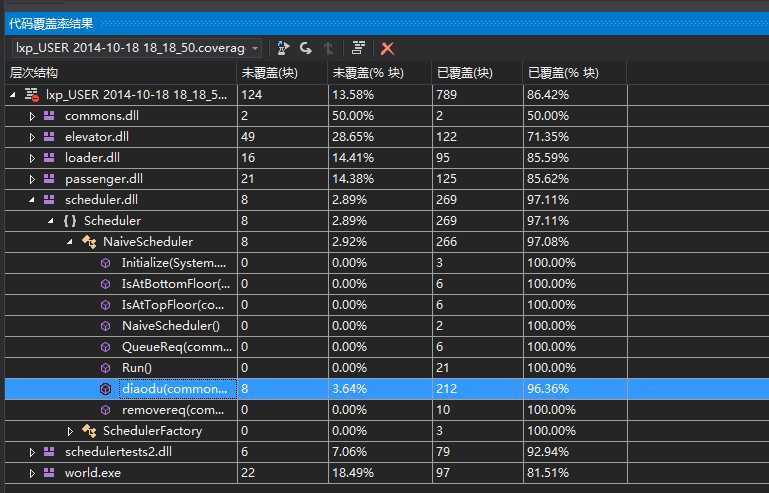This screenshot has width=769, height=493.
Task: Expand the elevator.dll node
Action: click(x=32, y=137)
